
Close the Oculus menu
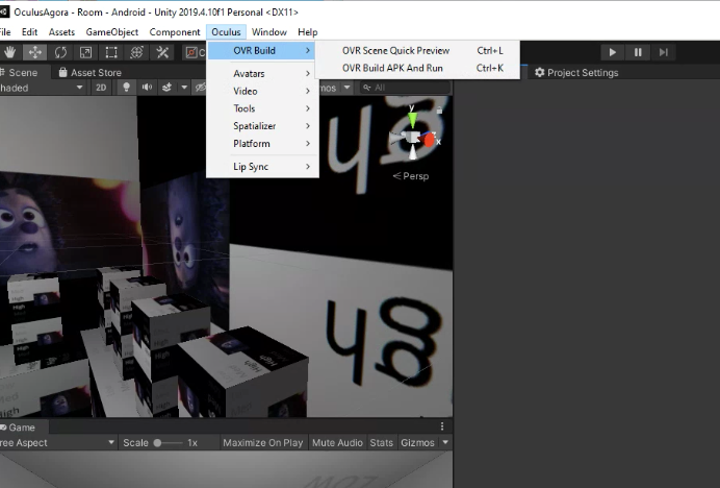click(x=226, y=32)
